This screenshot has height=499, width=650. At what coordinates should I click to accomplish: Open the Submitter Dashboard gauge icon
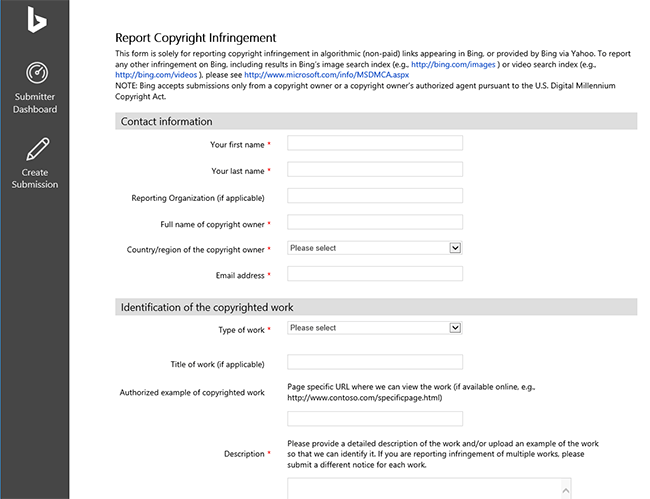coord(37,73)
